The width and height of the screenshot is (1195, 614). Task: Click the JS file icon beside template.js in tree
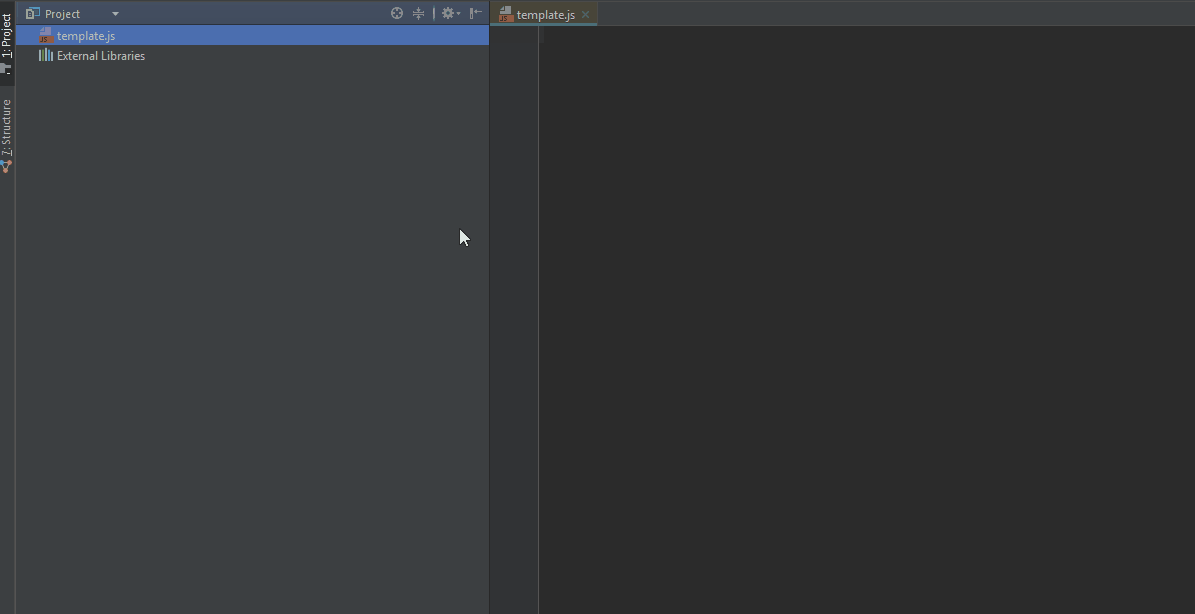tap(45, 36)
